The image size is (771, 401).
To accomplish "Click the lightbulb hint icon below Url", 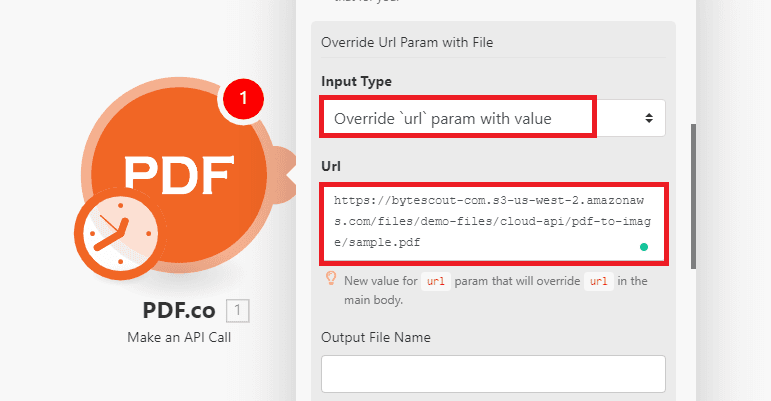I will point(331,279).
